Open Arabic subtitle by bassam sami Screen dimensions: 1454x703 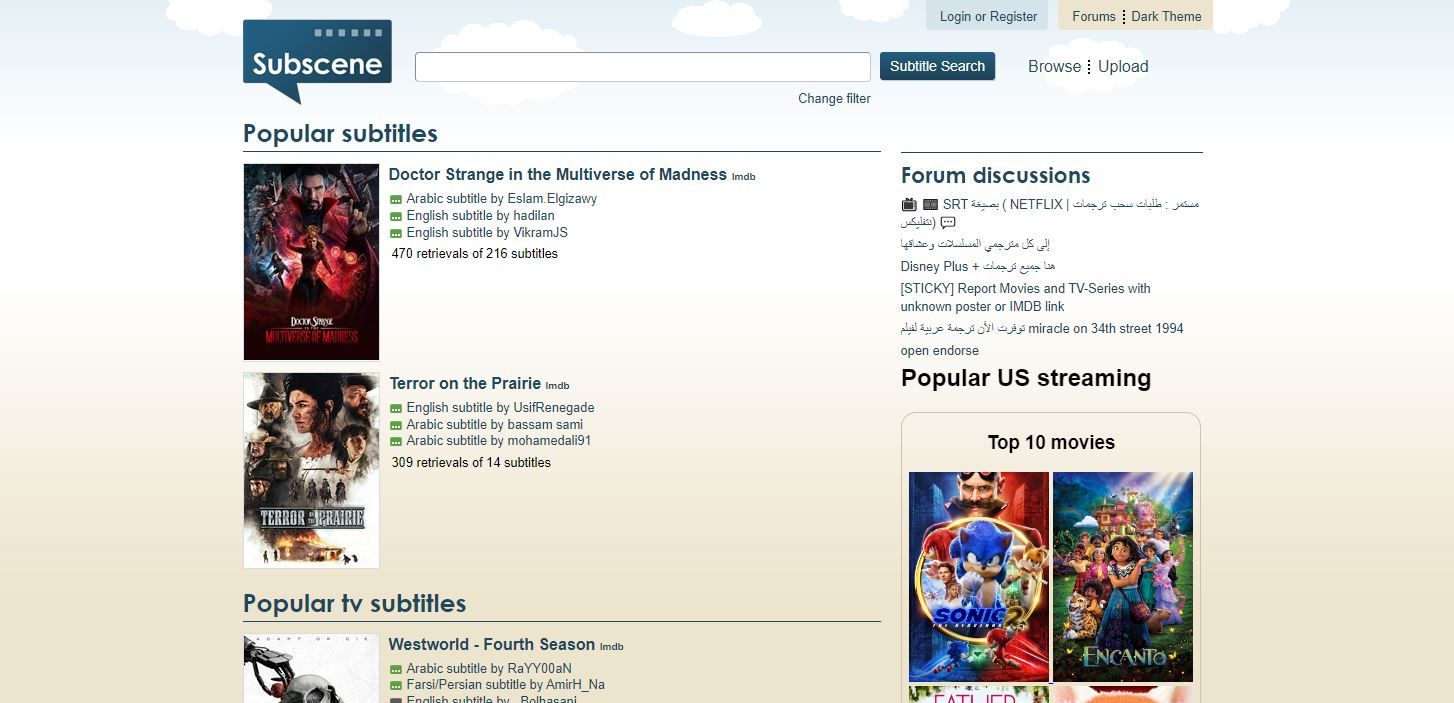click(494, 425)
